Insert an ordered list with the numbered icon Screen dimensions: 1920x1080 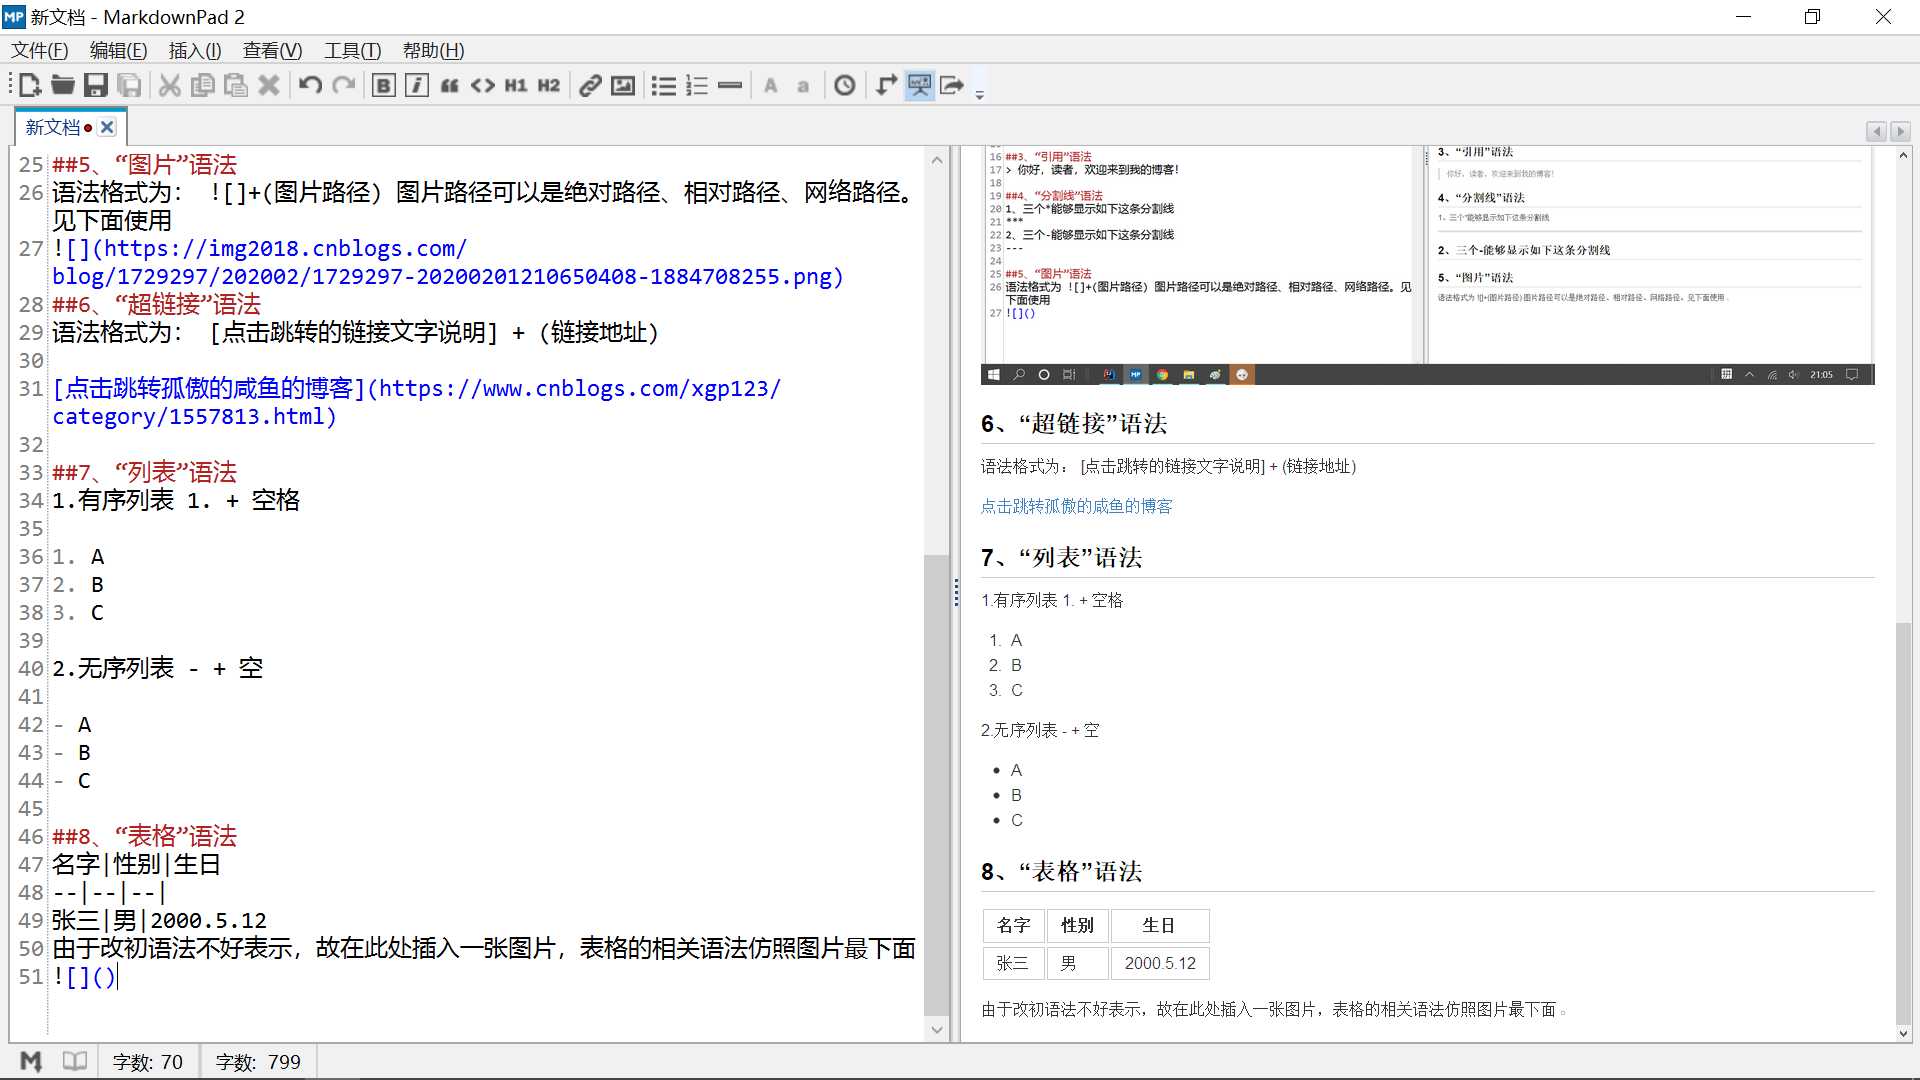coord(697,85)
